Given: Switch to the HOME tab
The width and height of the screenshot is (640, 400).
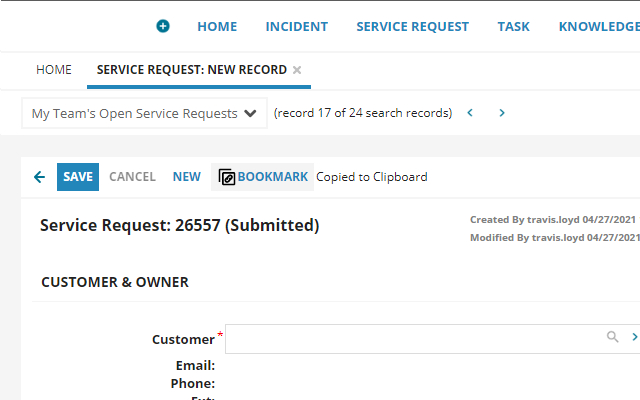Looking at the screenshot, I should [54, 70].
